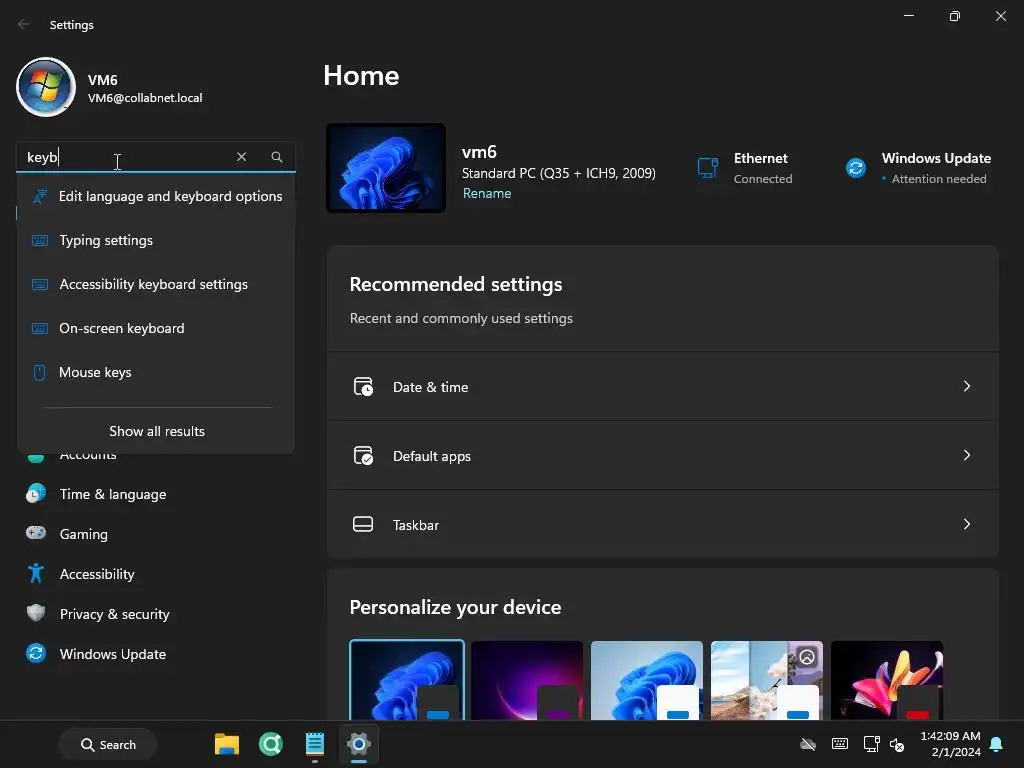Image resolution: width=1024 pixels, height=768 pixels.
Task: Open Privacy & security settings
Action: point(157,614)
